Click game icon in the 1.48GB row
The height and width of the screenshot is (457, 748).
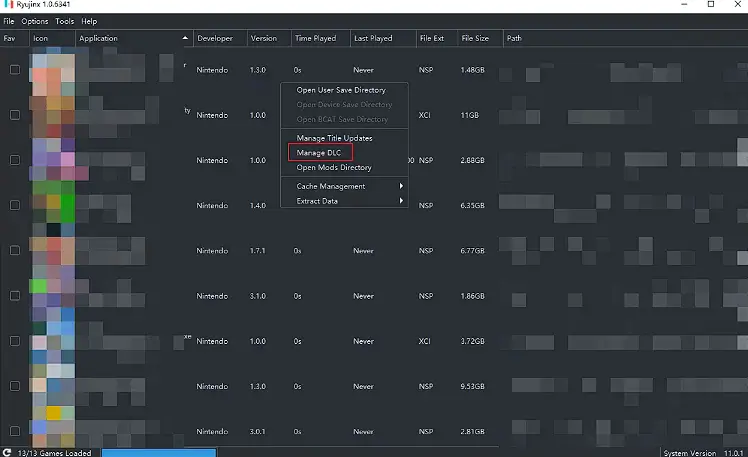coord(53,69)
